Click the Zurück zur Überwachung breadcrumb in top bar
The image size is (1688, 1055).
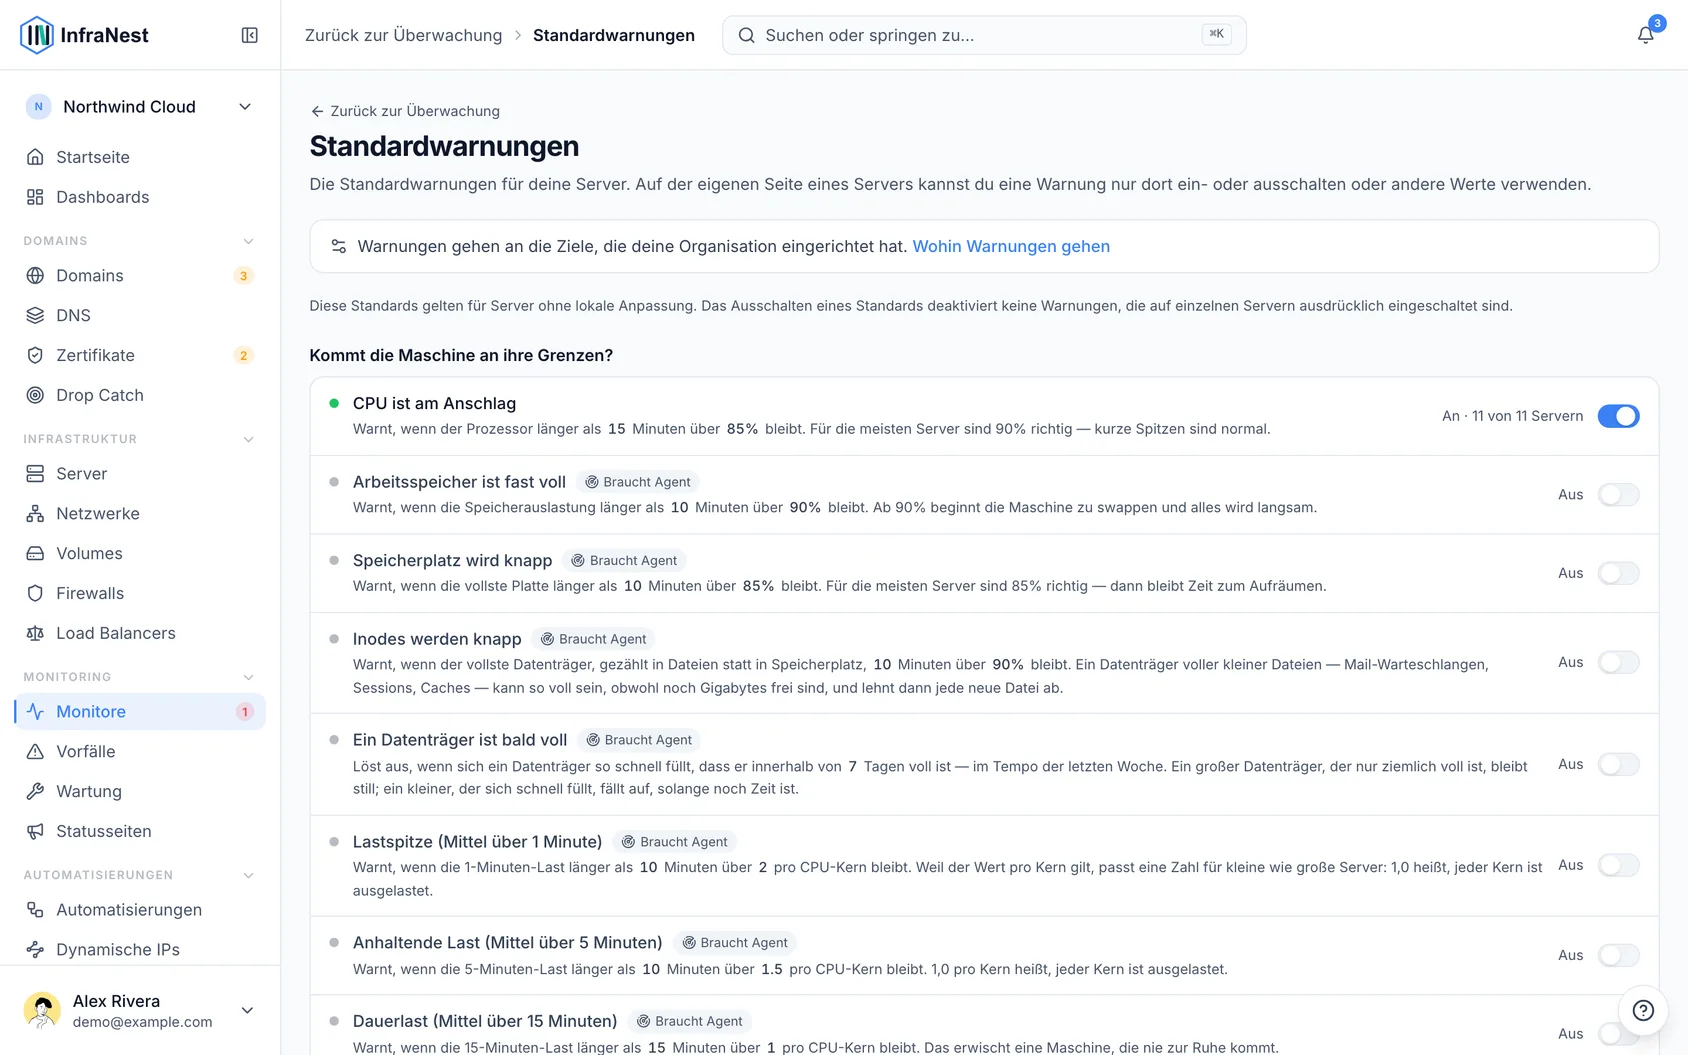(404, 35)
